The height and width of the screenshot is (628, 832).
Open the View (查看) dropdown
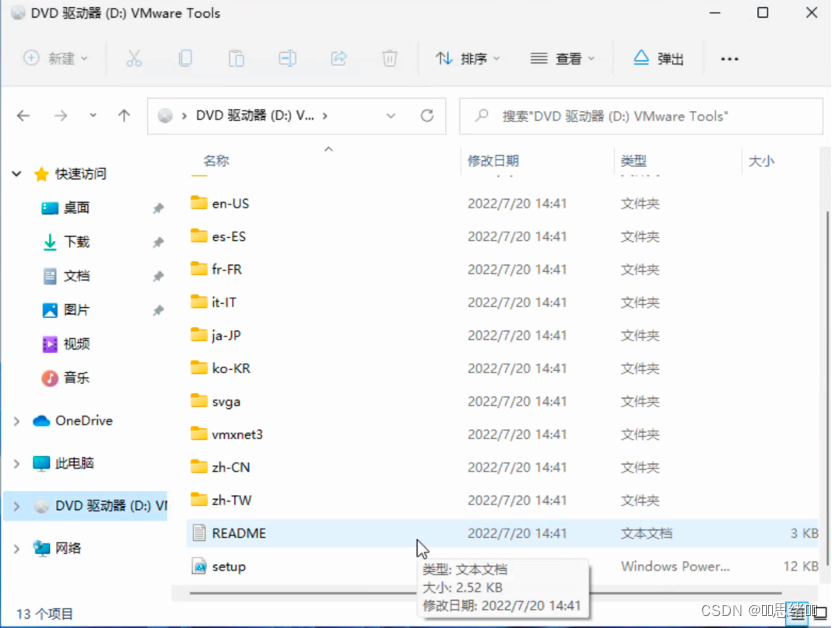point(562,58)
